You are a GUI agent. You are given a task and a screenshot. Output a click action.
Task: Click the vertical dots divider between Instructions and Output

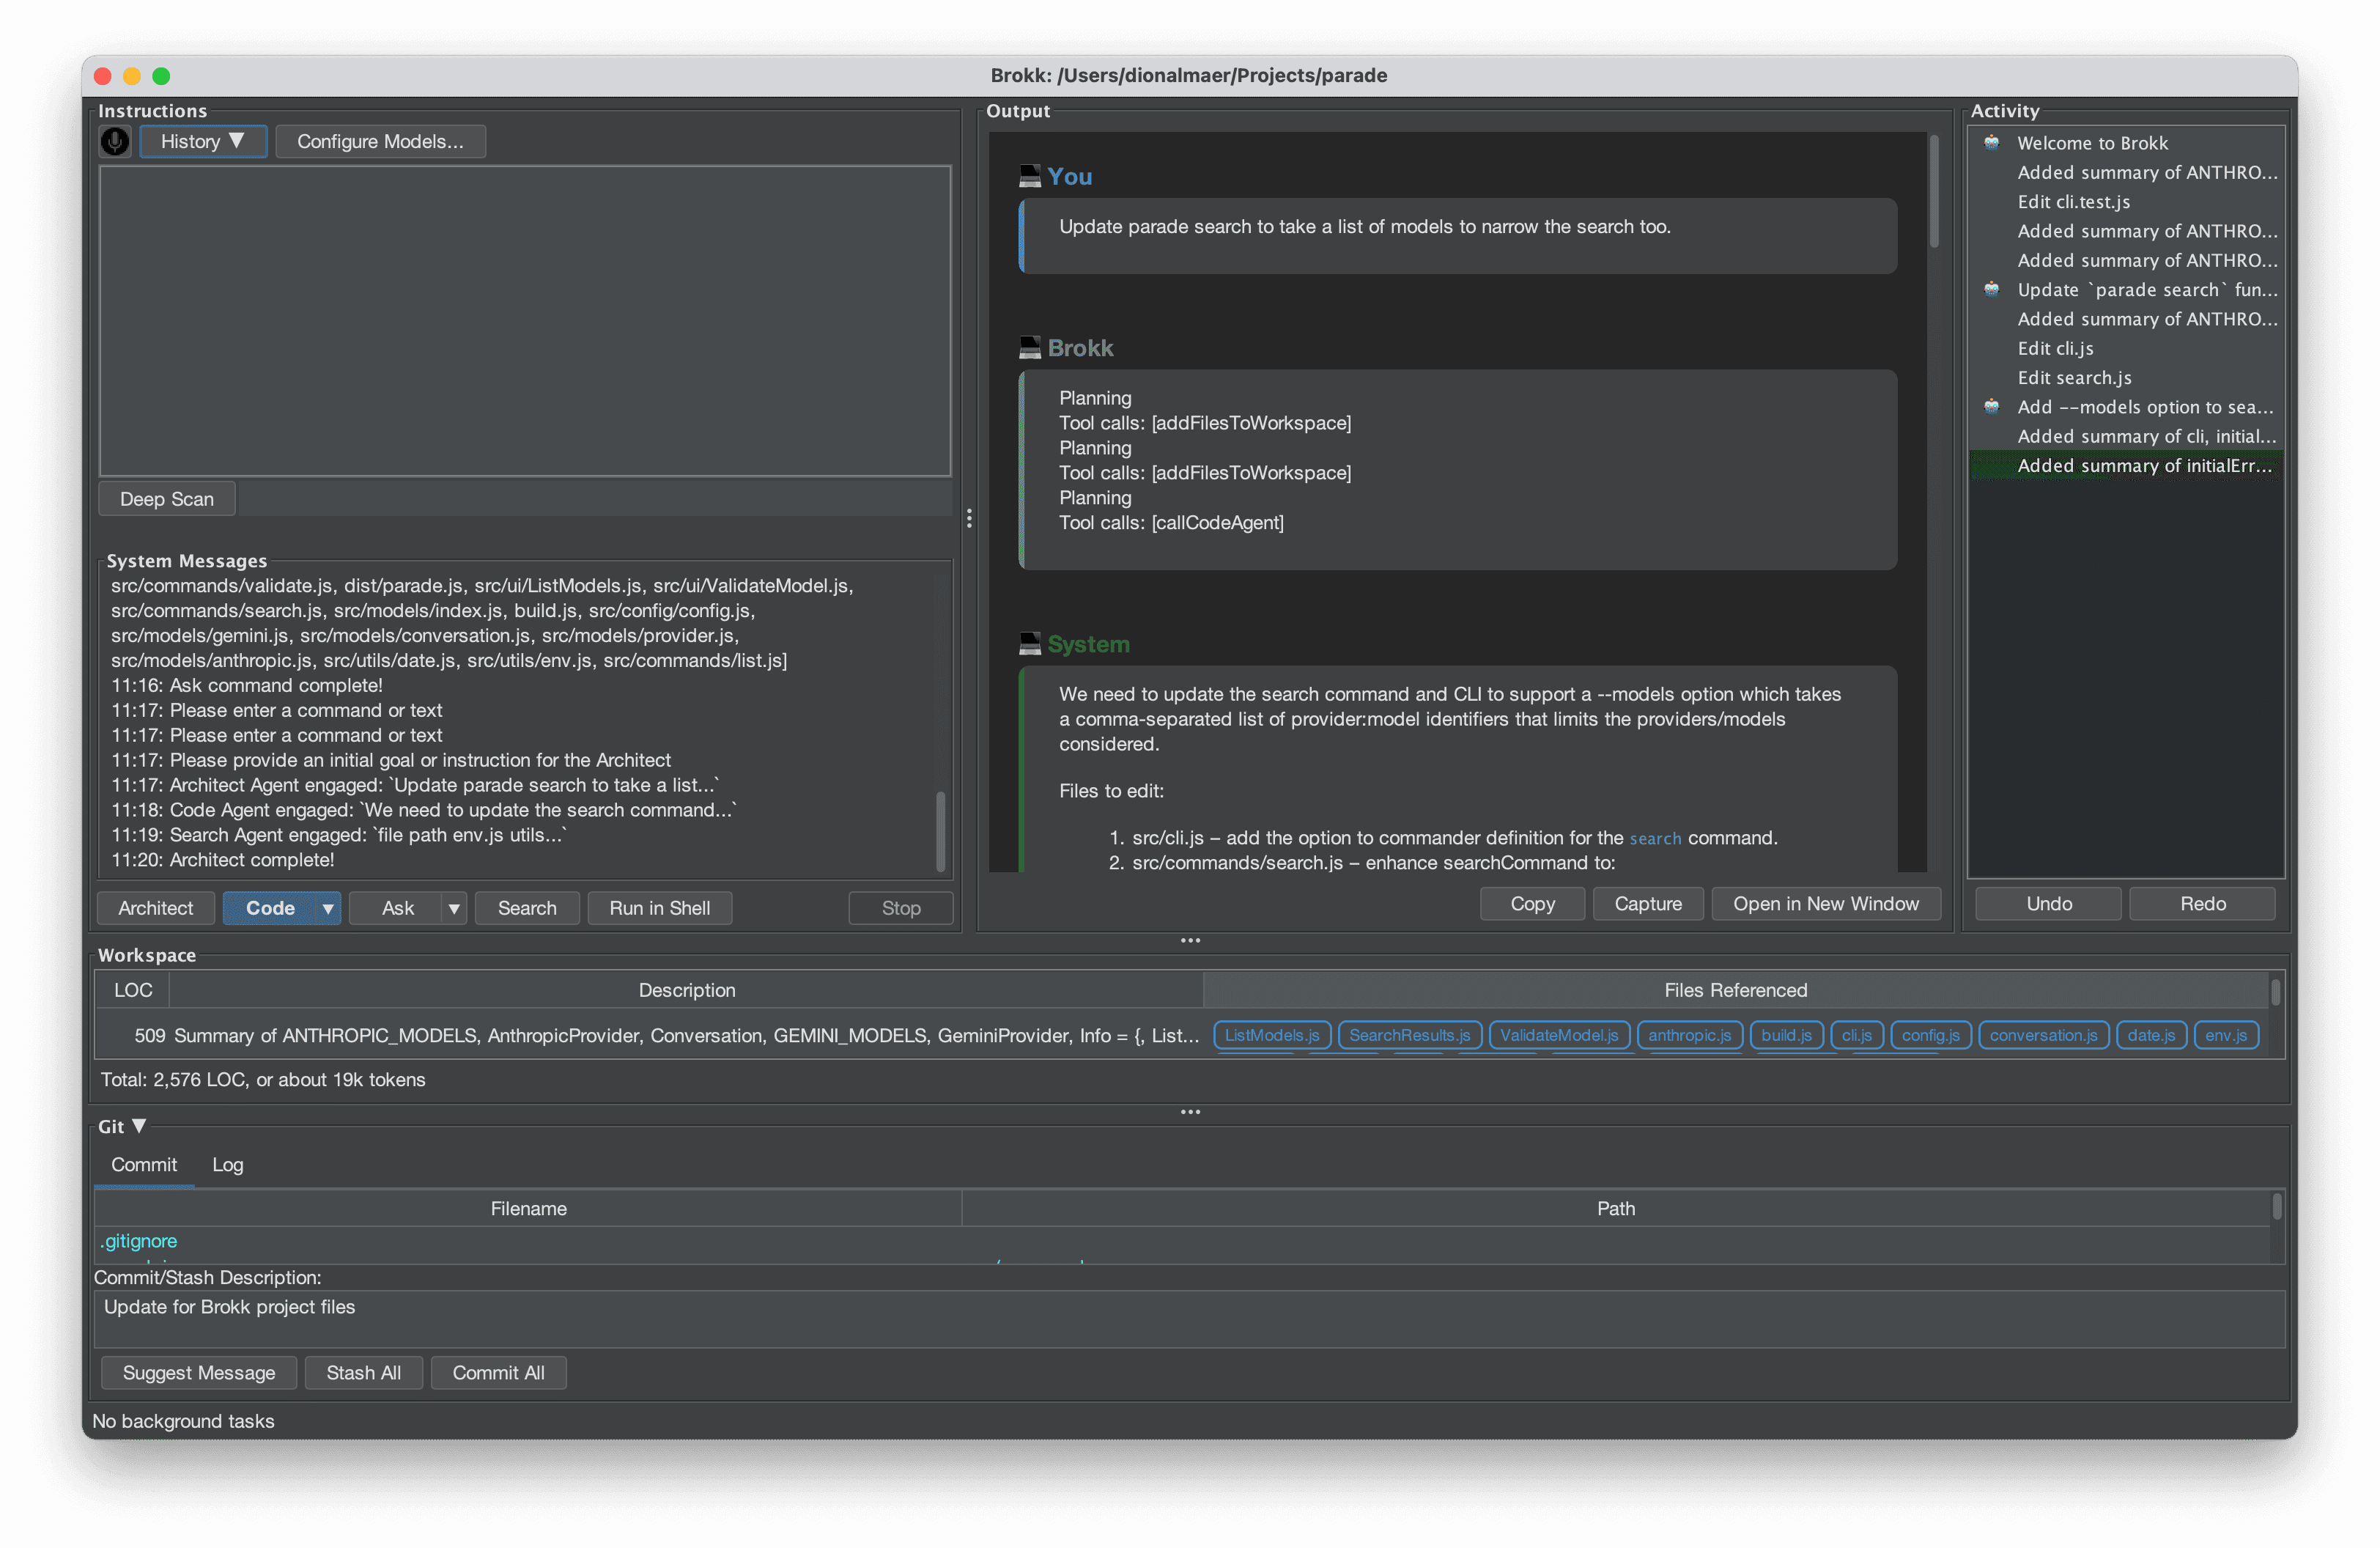(968, 518)
